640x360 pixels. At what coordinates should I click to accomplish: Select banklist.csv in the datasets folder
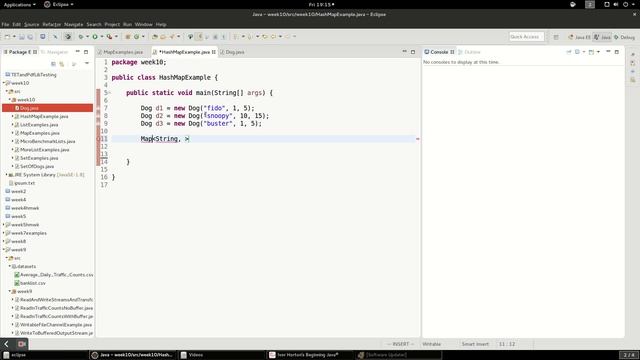33,283
